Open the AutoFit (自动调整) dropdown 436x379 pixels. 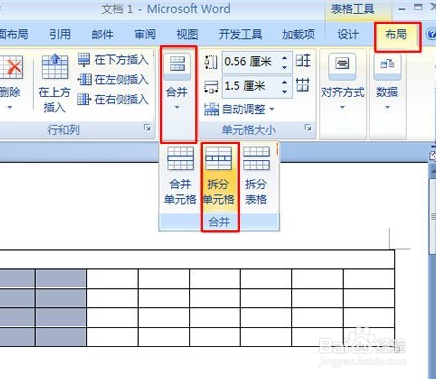click(239, 109)
